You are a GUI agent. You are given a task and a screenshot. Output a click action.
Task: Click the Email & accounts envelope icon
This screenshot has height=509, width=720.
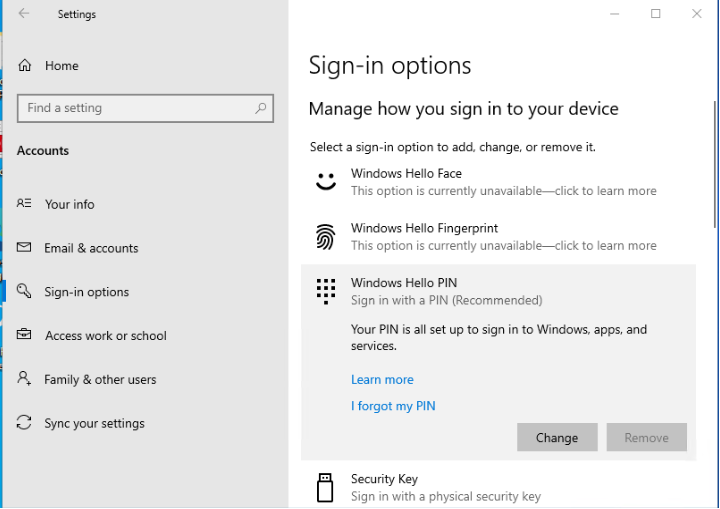[24, 247]
